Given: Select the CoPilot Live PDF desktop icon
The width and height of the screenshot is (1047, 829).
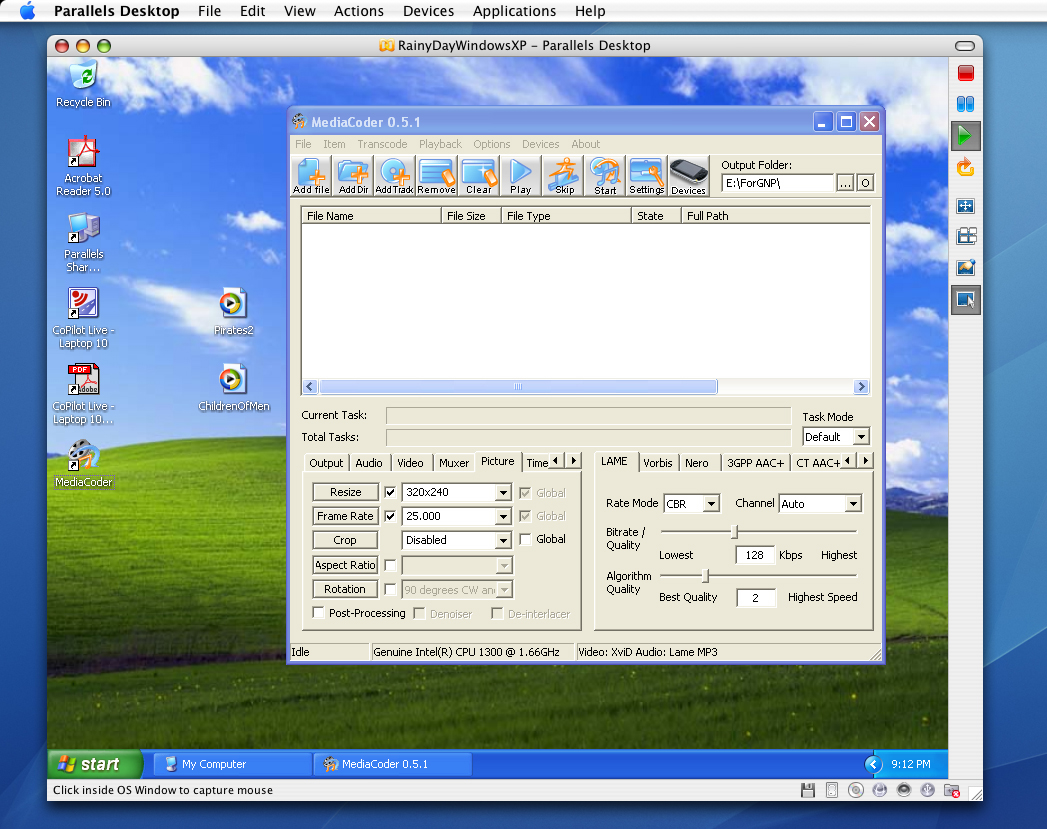Looking at the screenshot, I should (83, 395).
